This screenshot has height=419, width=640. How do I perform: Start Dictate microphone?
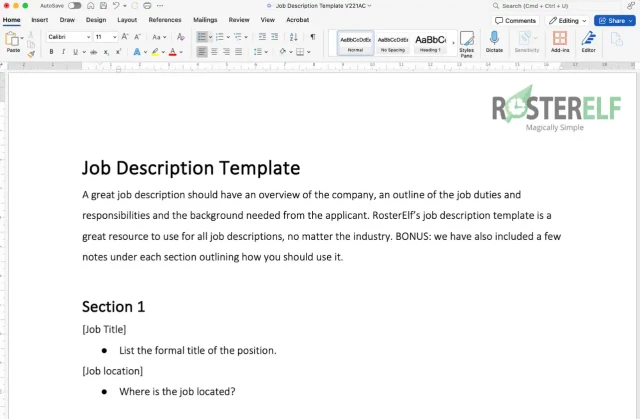point(494,42)
